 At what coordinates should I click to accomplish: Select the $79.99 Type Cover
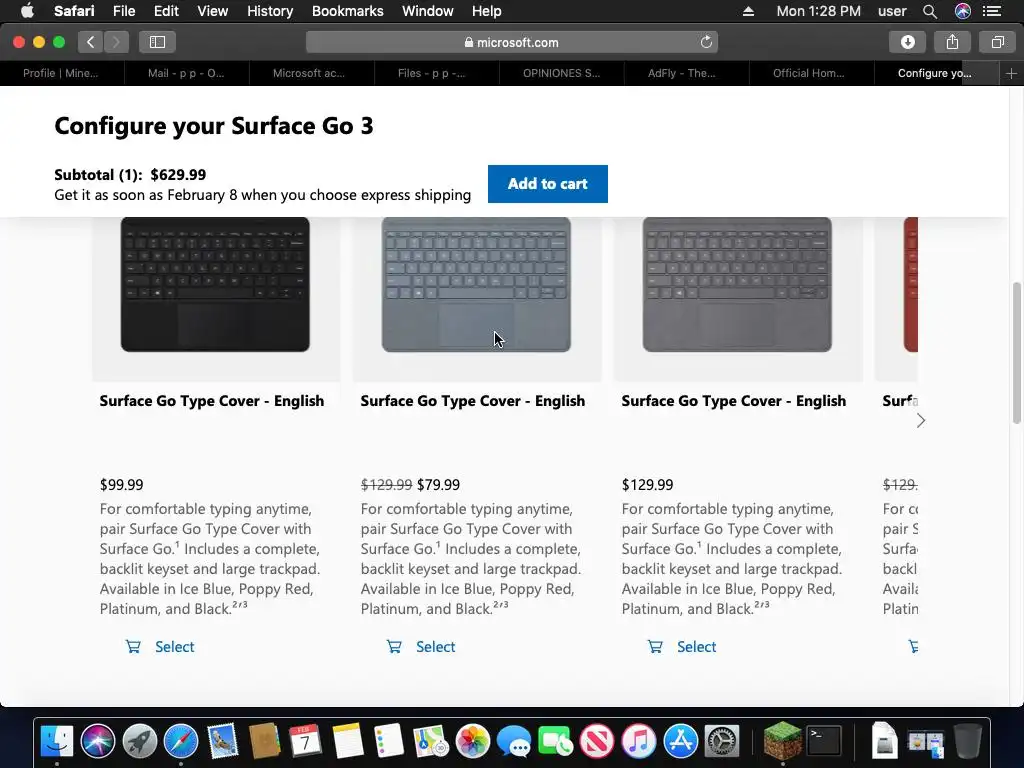(436, 647)
